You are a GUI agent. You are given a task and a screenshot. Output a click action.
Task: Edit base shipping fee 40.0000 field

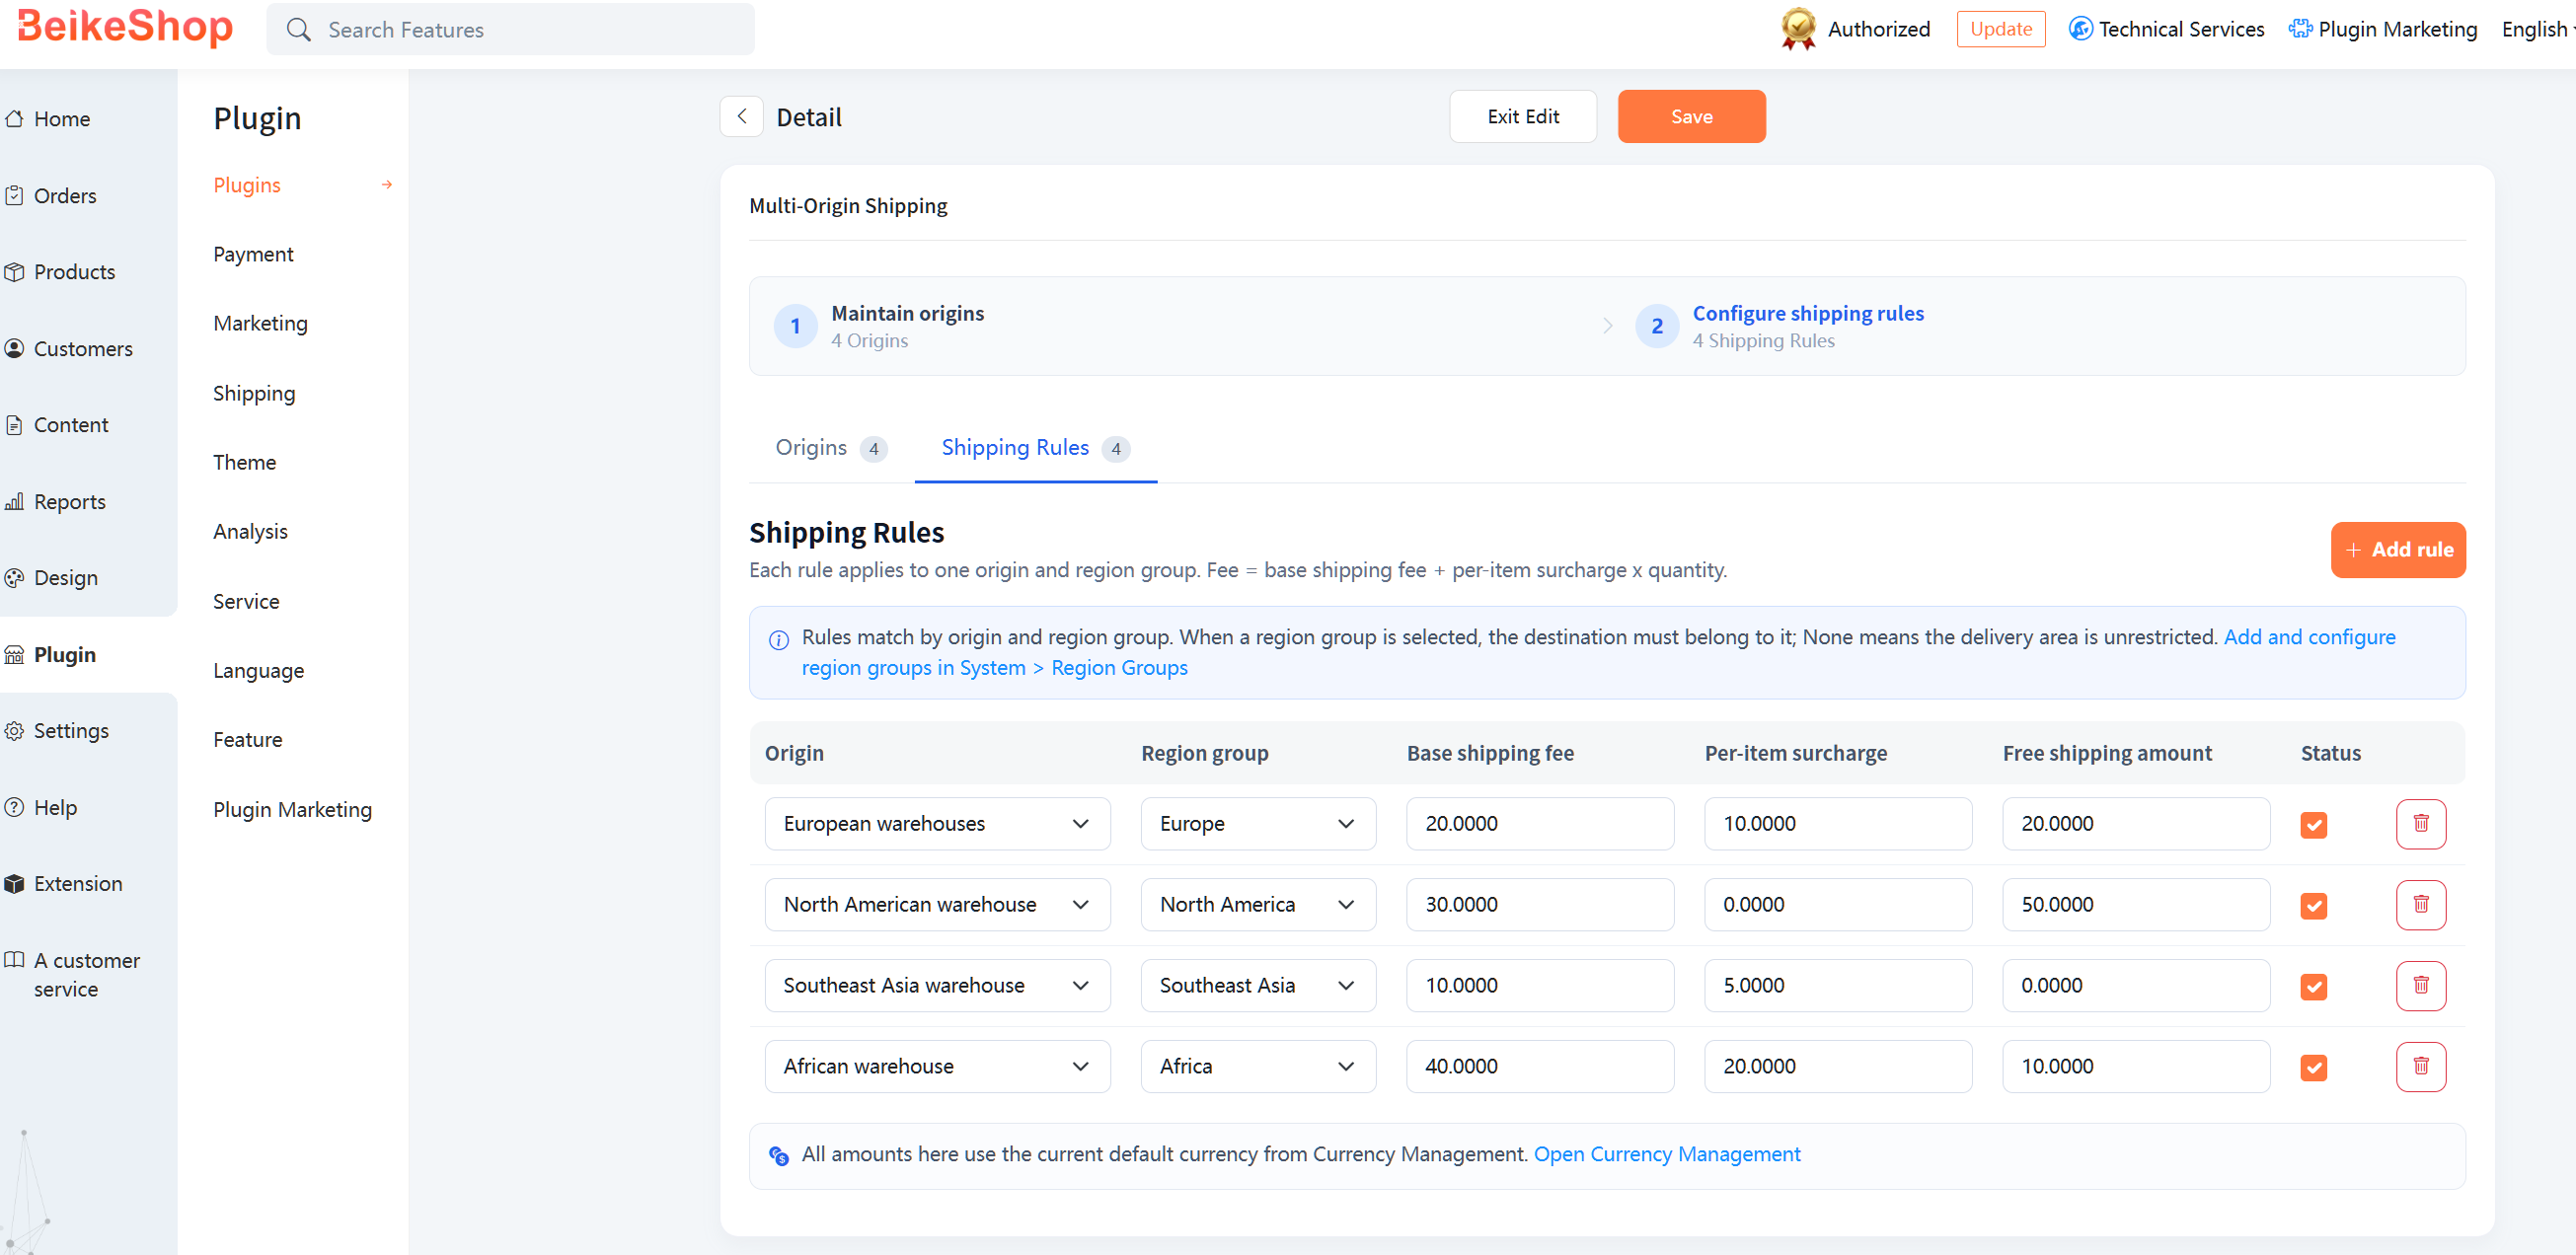point(1540,1067)
